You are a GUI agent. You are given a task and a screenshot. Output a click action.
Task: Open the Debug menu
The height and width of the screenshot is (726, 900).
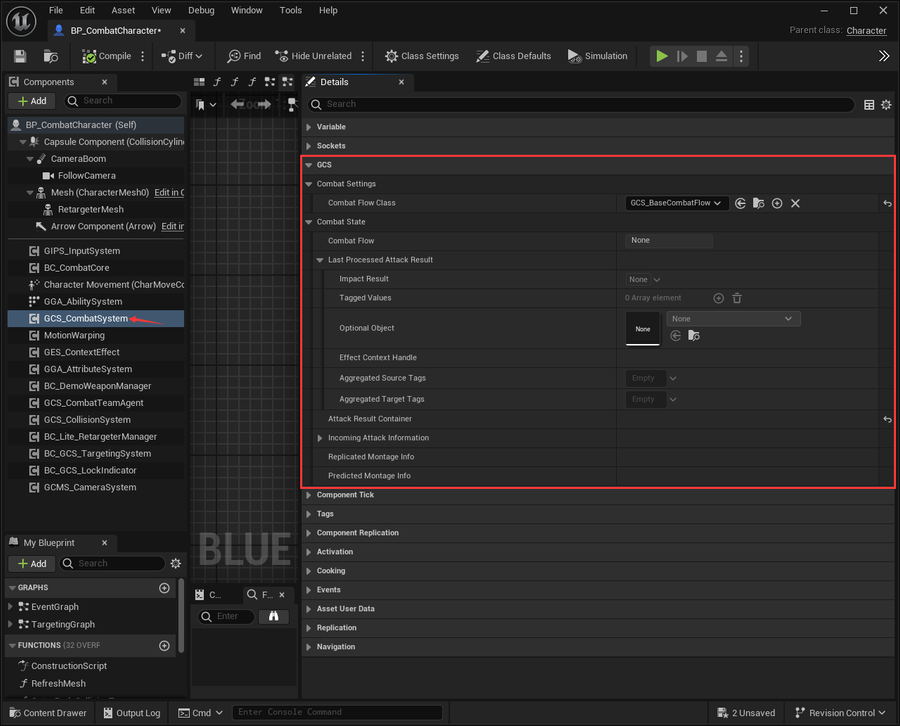tap(201, 10)
